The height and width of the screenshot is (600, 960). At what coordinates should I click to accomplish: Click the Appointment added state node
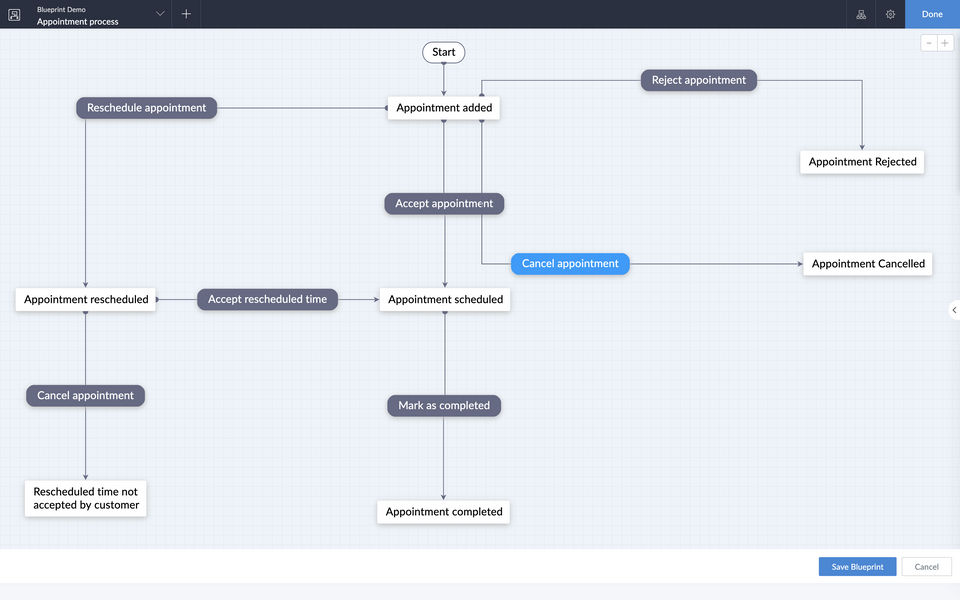(444, 108)
